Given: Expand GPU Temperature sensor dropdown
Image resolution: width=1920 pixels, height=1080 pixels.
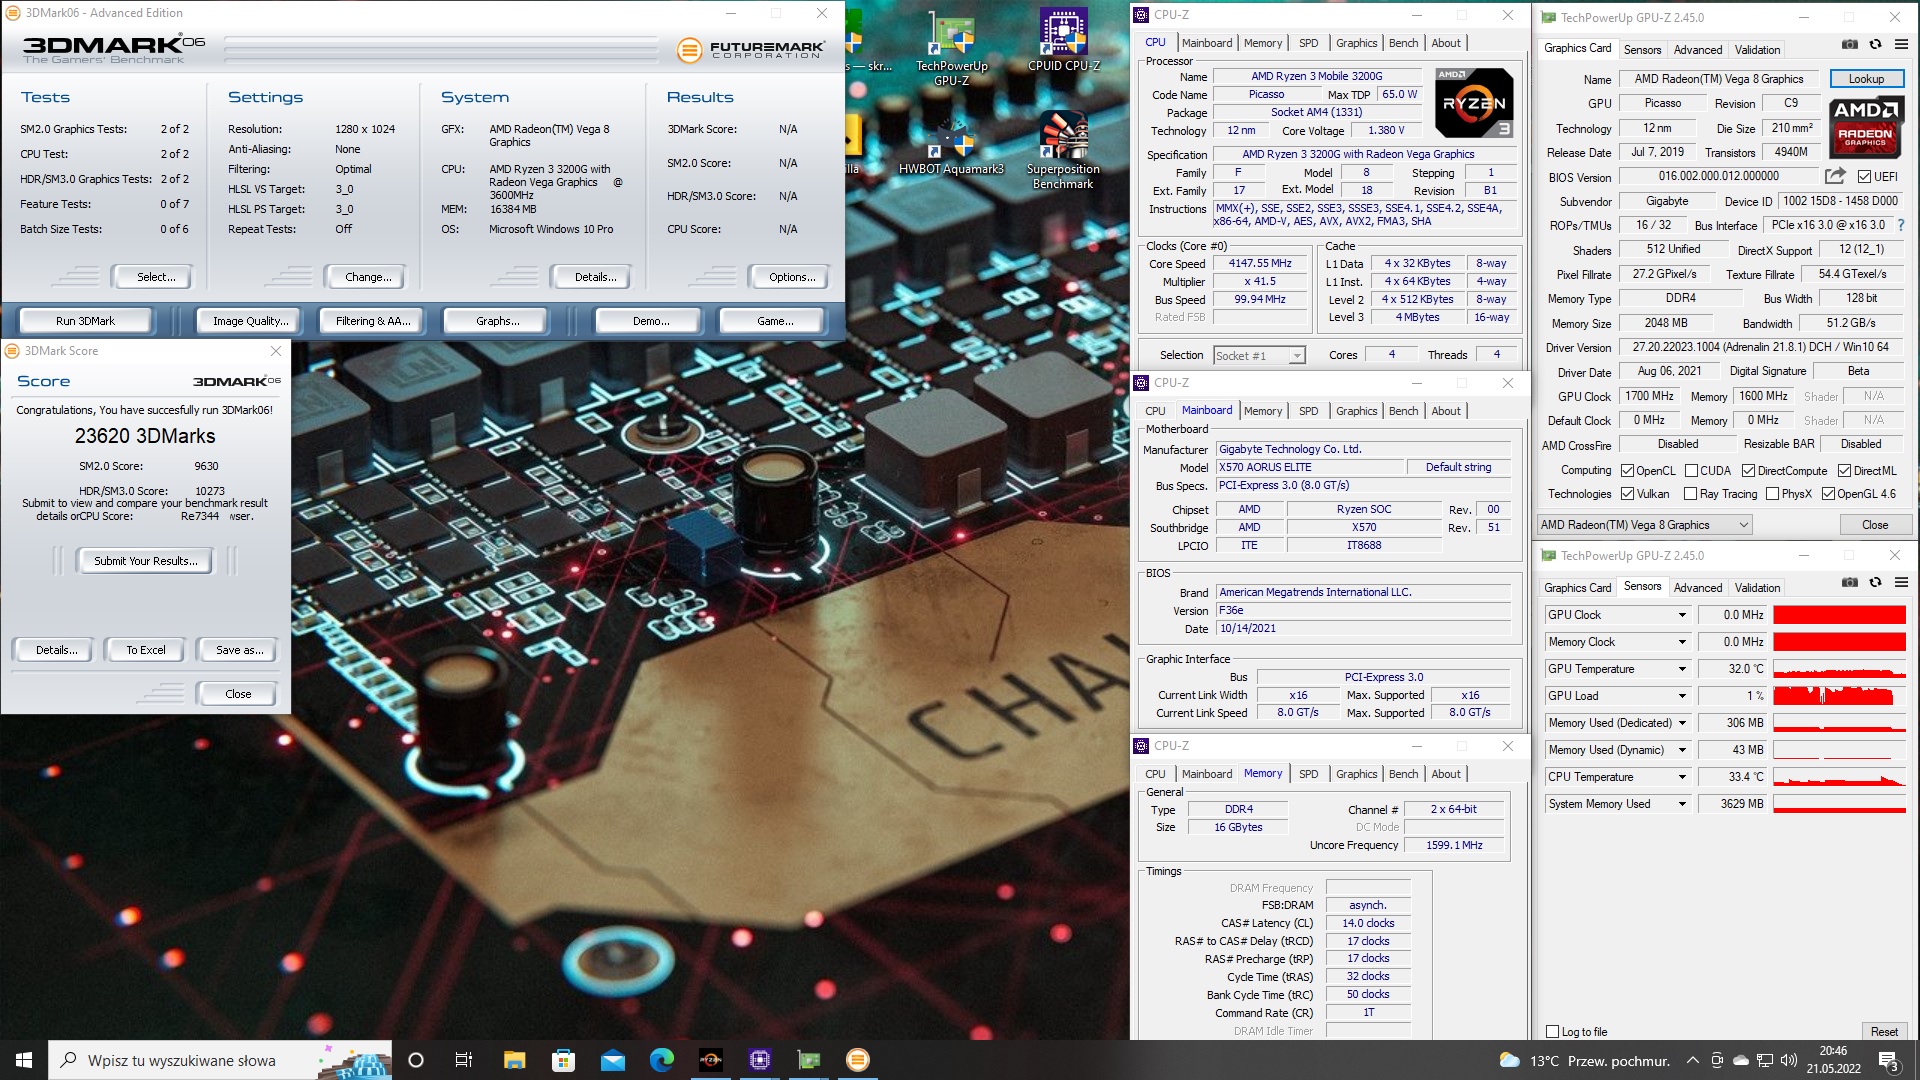Looking at the screenshot, I should (1682, 669).
